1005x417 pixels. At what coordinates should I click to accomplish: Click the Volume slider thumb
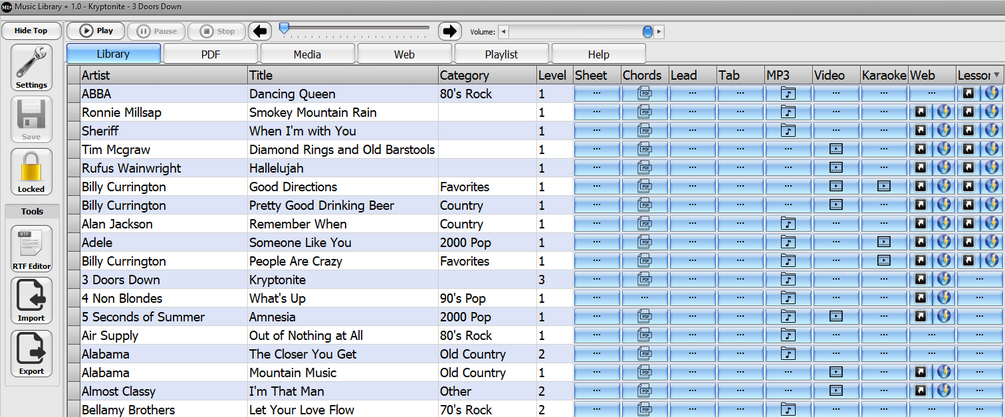[647, 31]
